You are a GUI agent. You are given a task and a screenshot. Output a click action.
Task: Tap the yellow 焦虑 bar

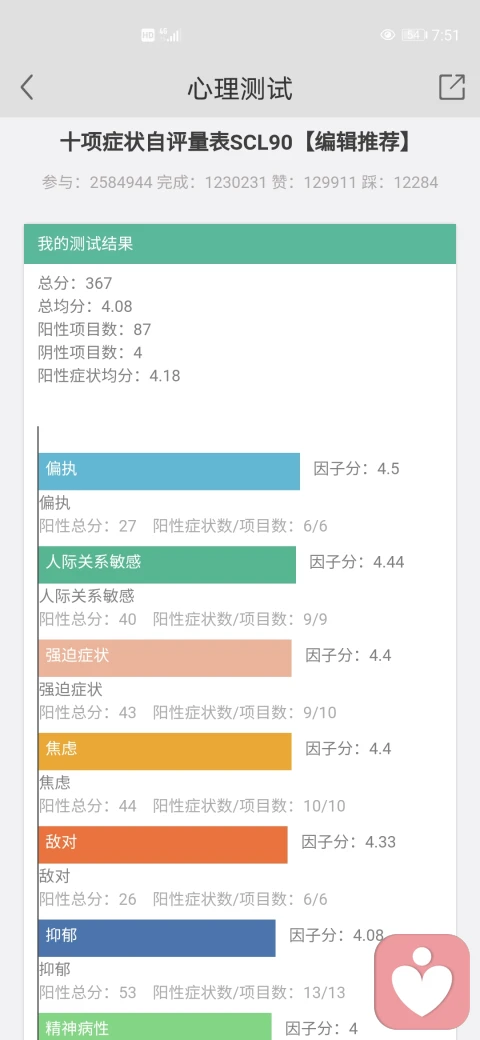pos(165,751)
